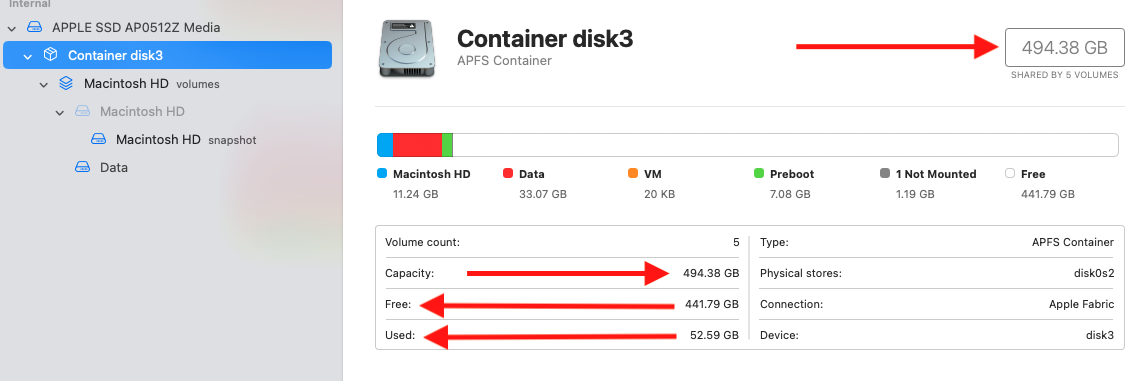Click the 494.38 GB capacity box
Screen dimensions: 1126x381
1064,47
